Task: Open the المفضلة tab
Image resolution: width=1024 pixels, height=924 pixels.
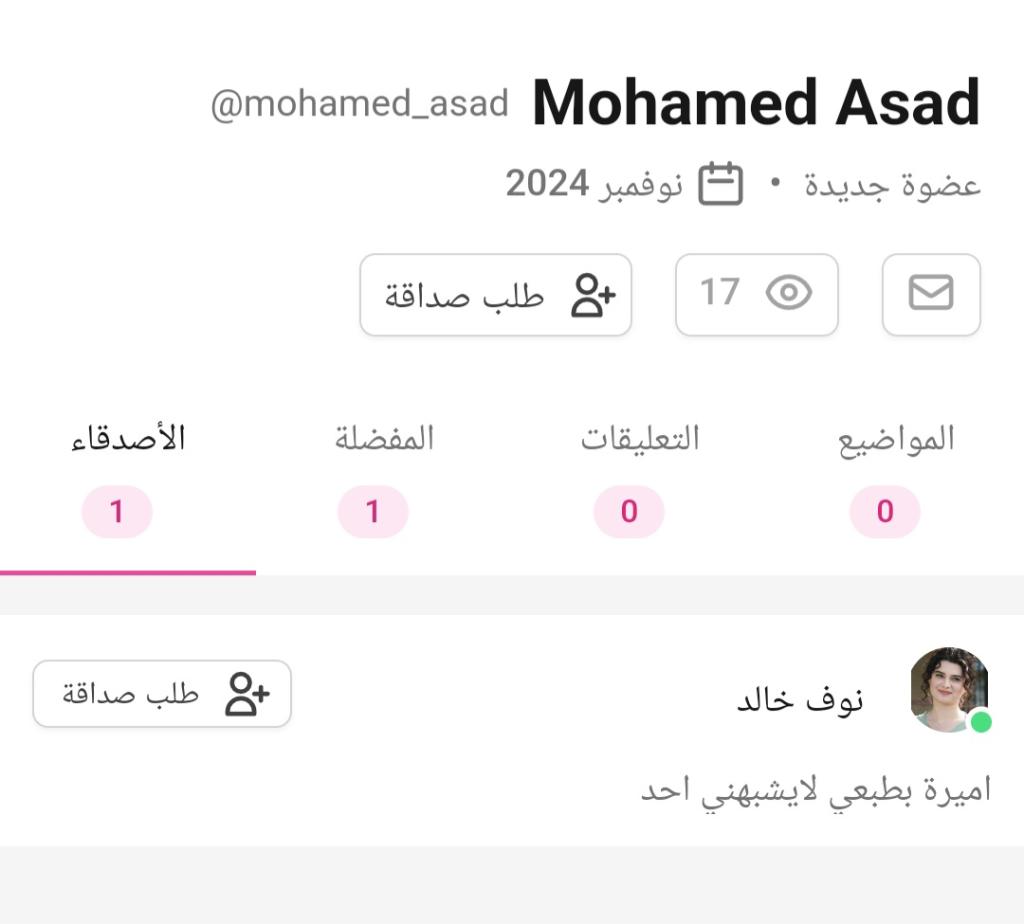Action: tap(384, 439)
